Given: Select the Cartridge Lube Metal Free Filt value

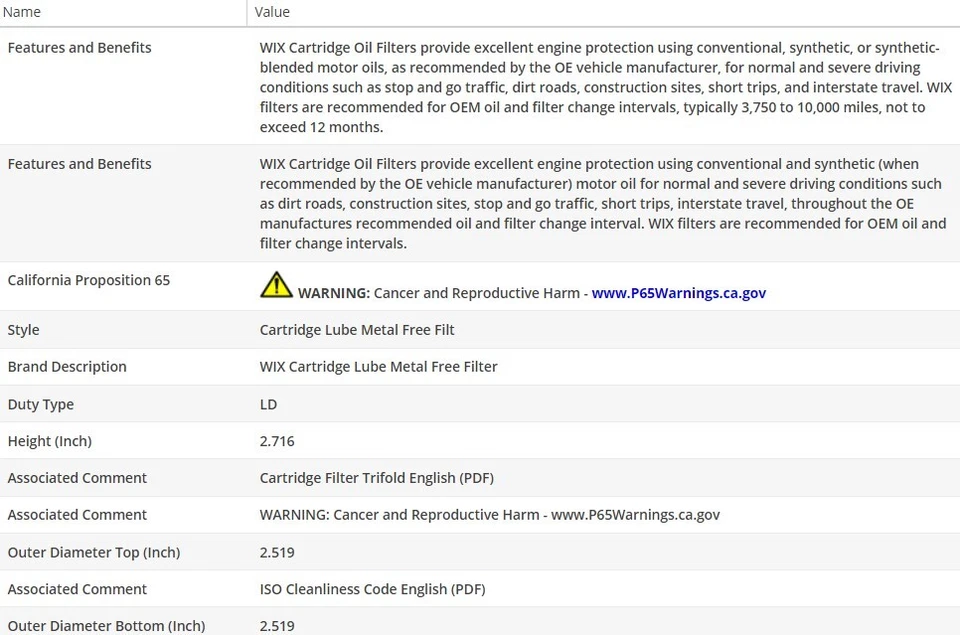Looking at the screenshot, I should click(357, 330).
